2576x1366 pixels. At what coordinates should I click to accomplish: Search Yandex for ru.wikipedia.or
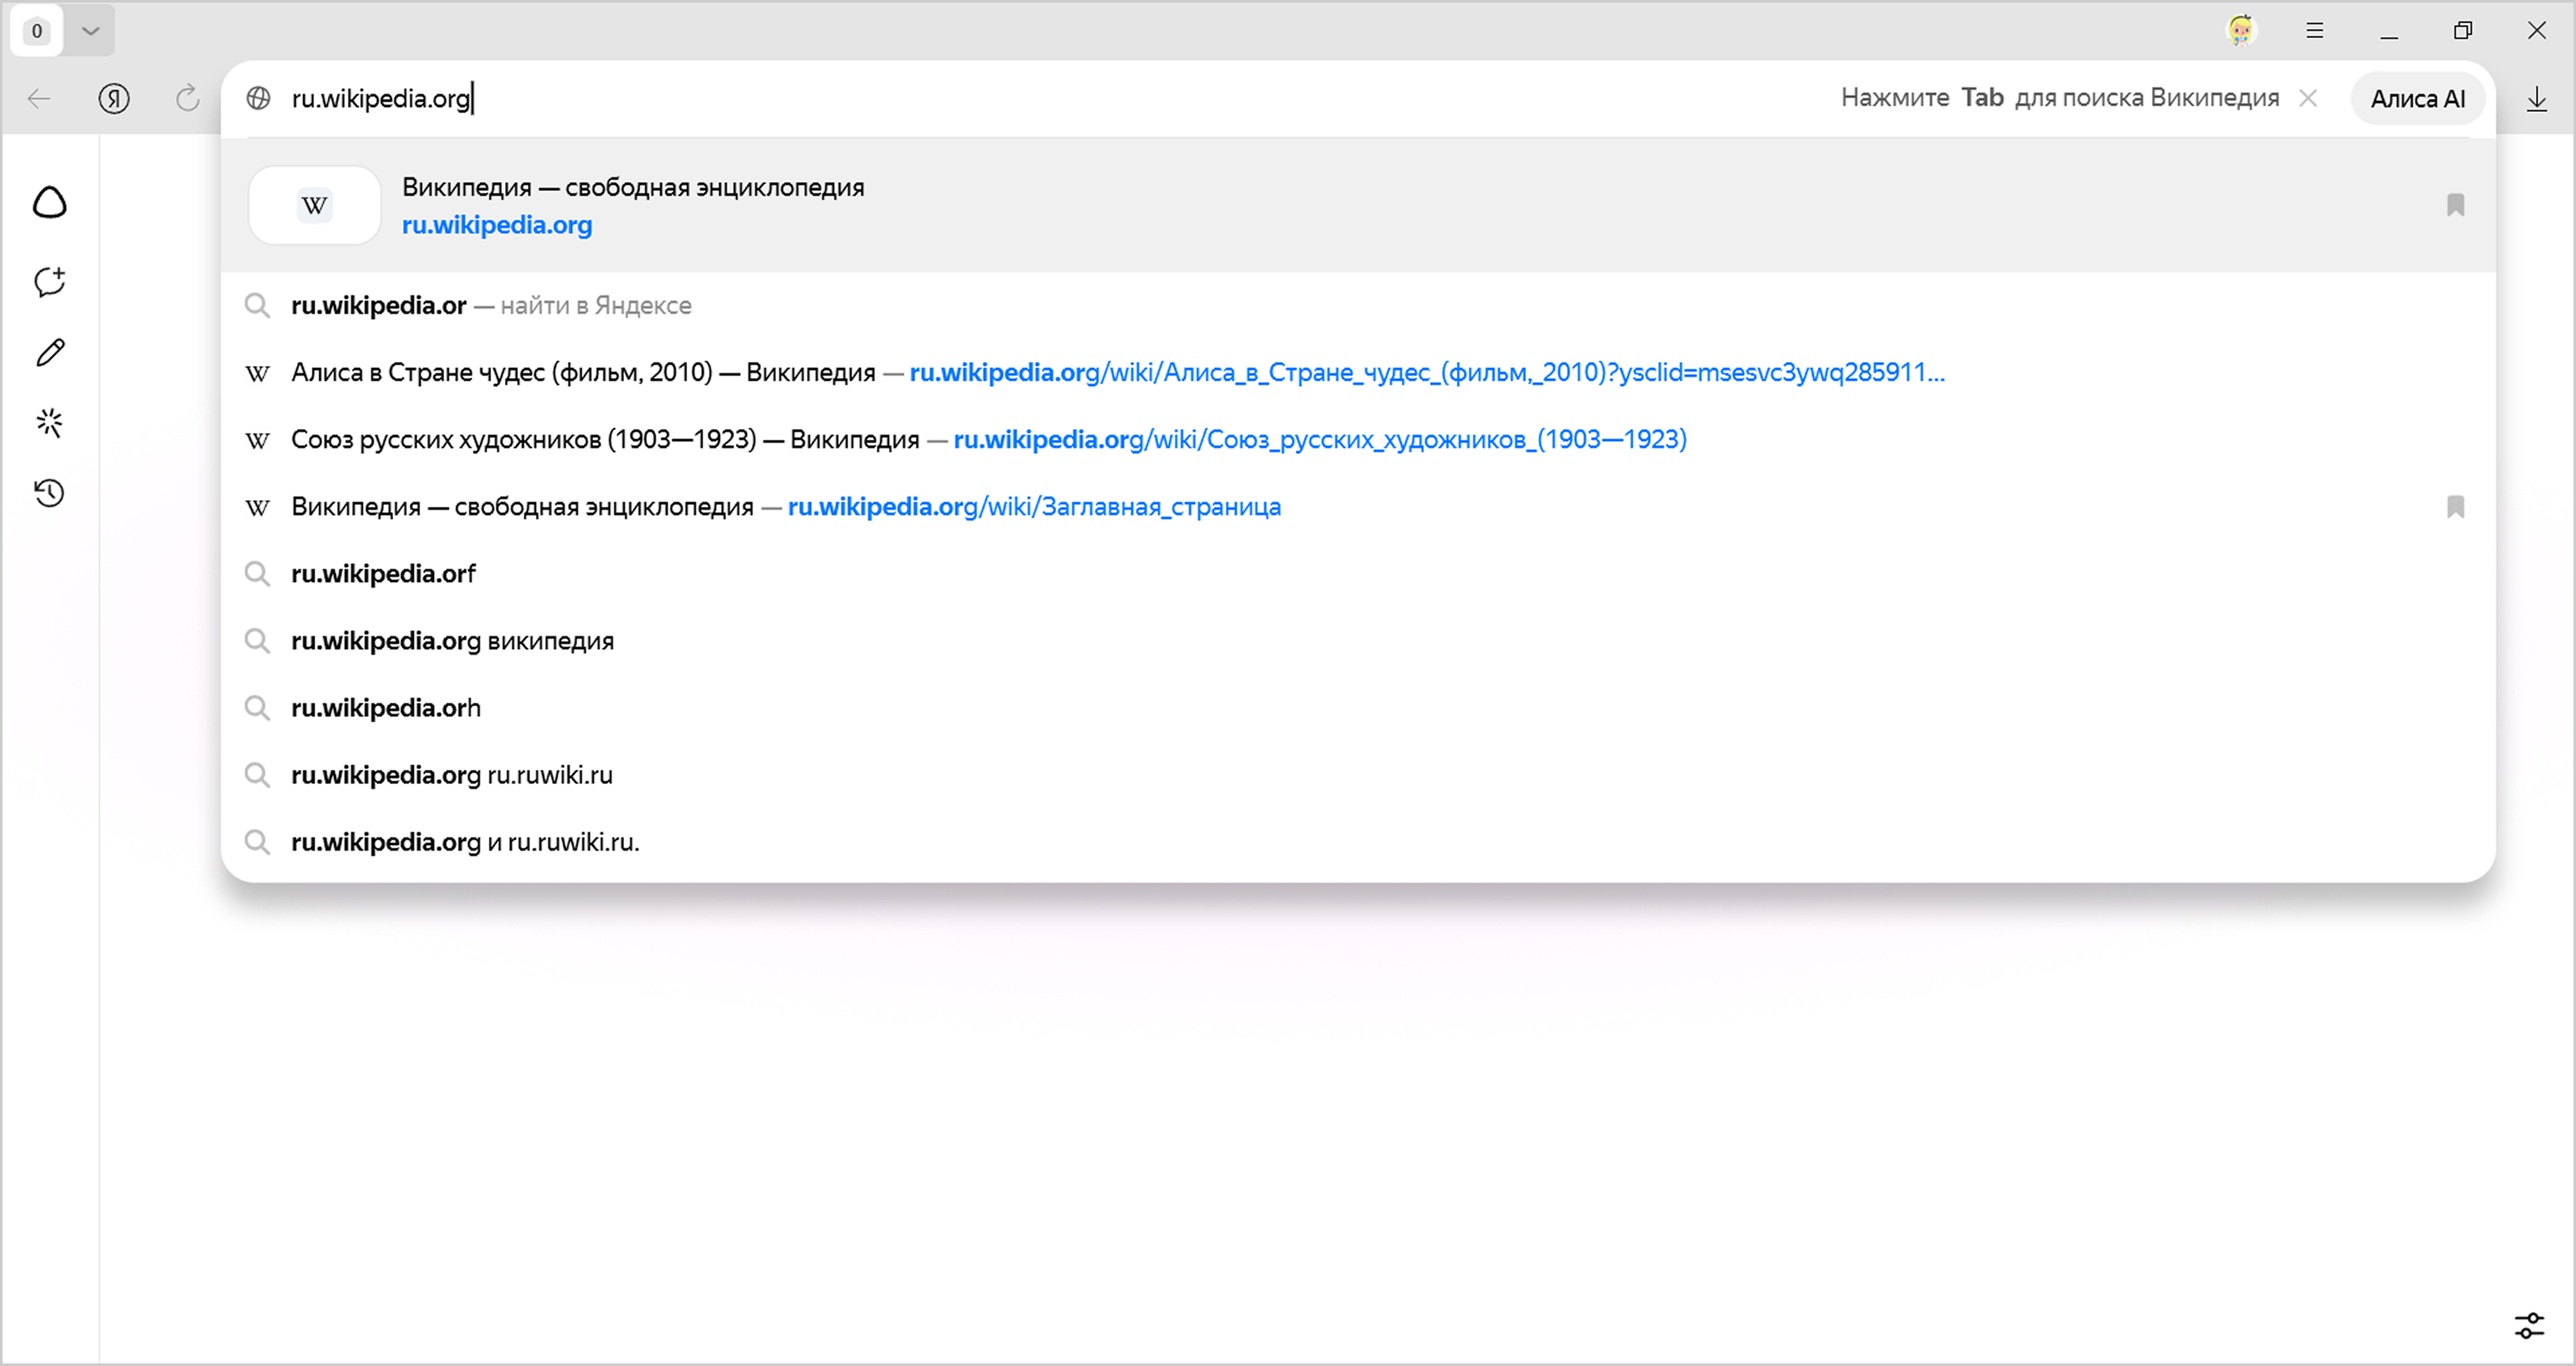click(1358, 305)
